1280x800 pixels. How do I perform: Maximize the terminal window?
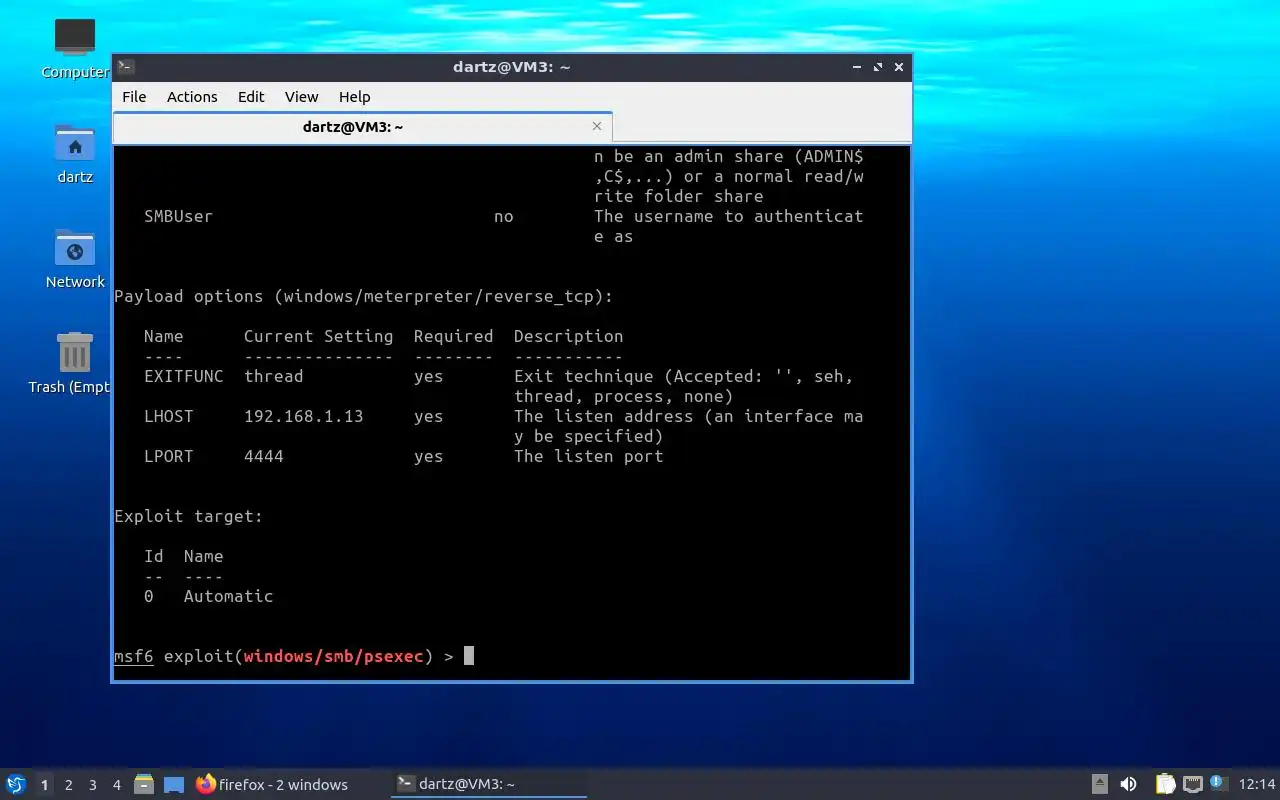tap(878, 67)
